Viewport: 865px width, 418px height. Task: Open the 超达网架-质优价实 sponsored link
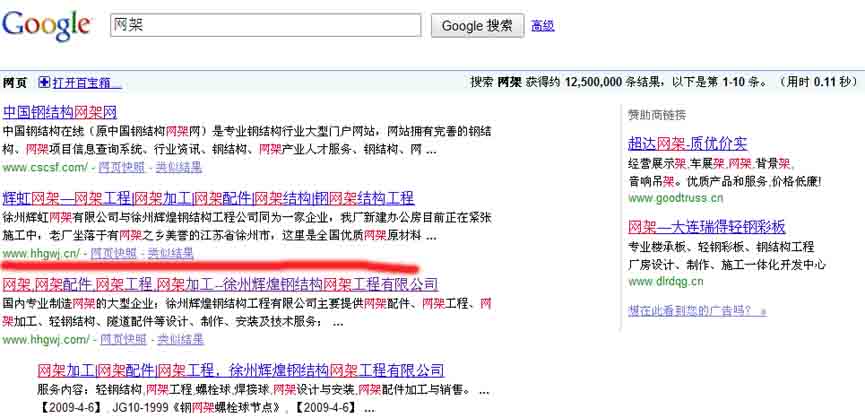click(687, 143)
